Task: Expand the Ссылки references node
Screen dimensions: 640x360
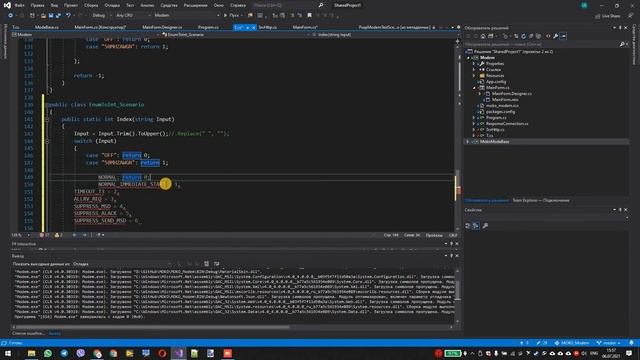Action: [474, 70]
